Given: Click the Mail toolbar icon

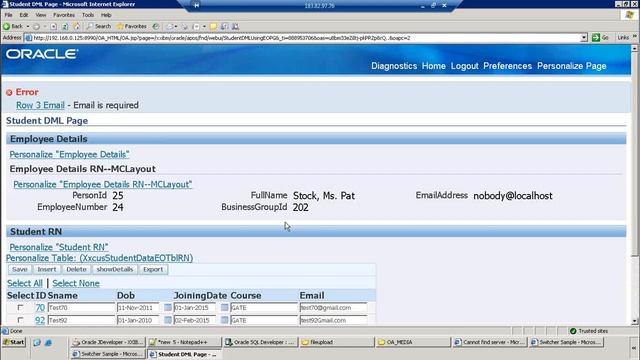Looking at the screenshot, I should 170,27.
